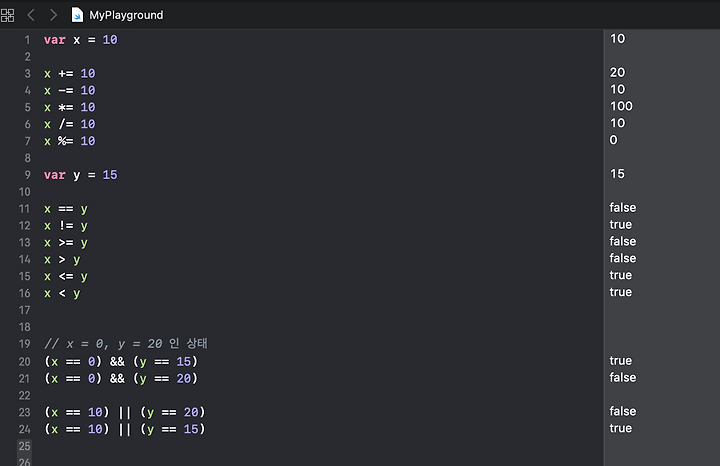
Task: Click line number 1 in gutter
Action: click(x=27, y=40)
